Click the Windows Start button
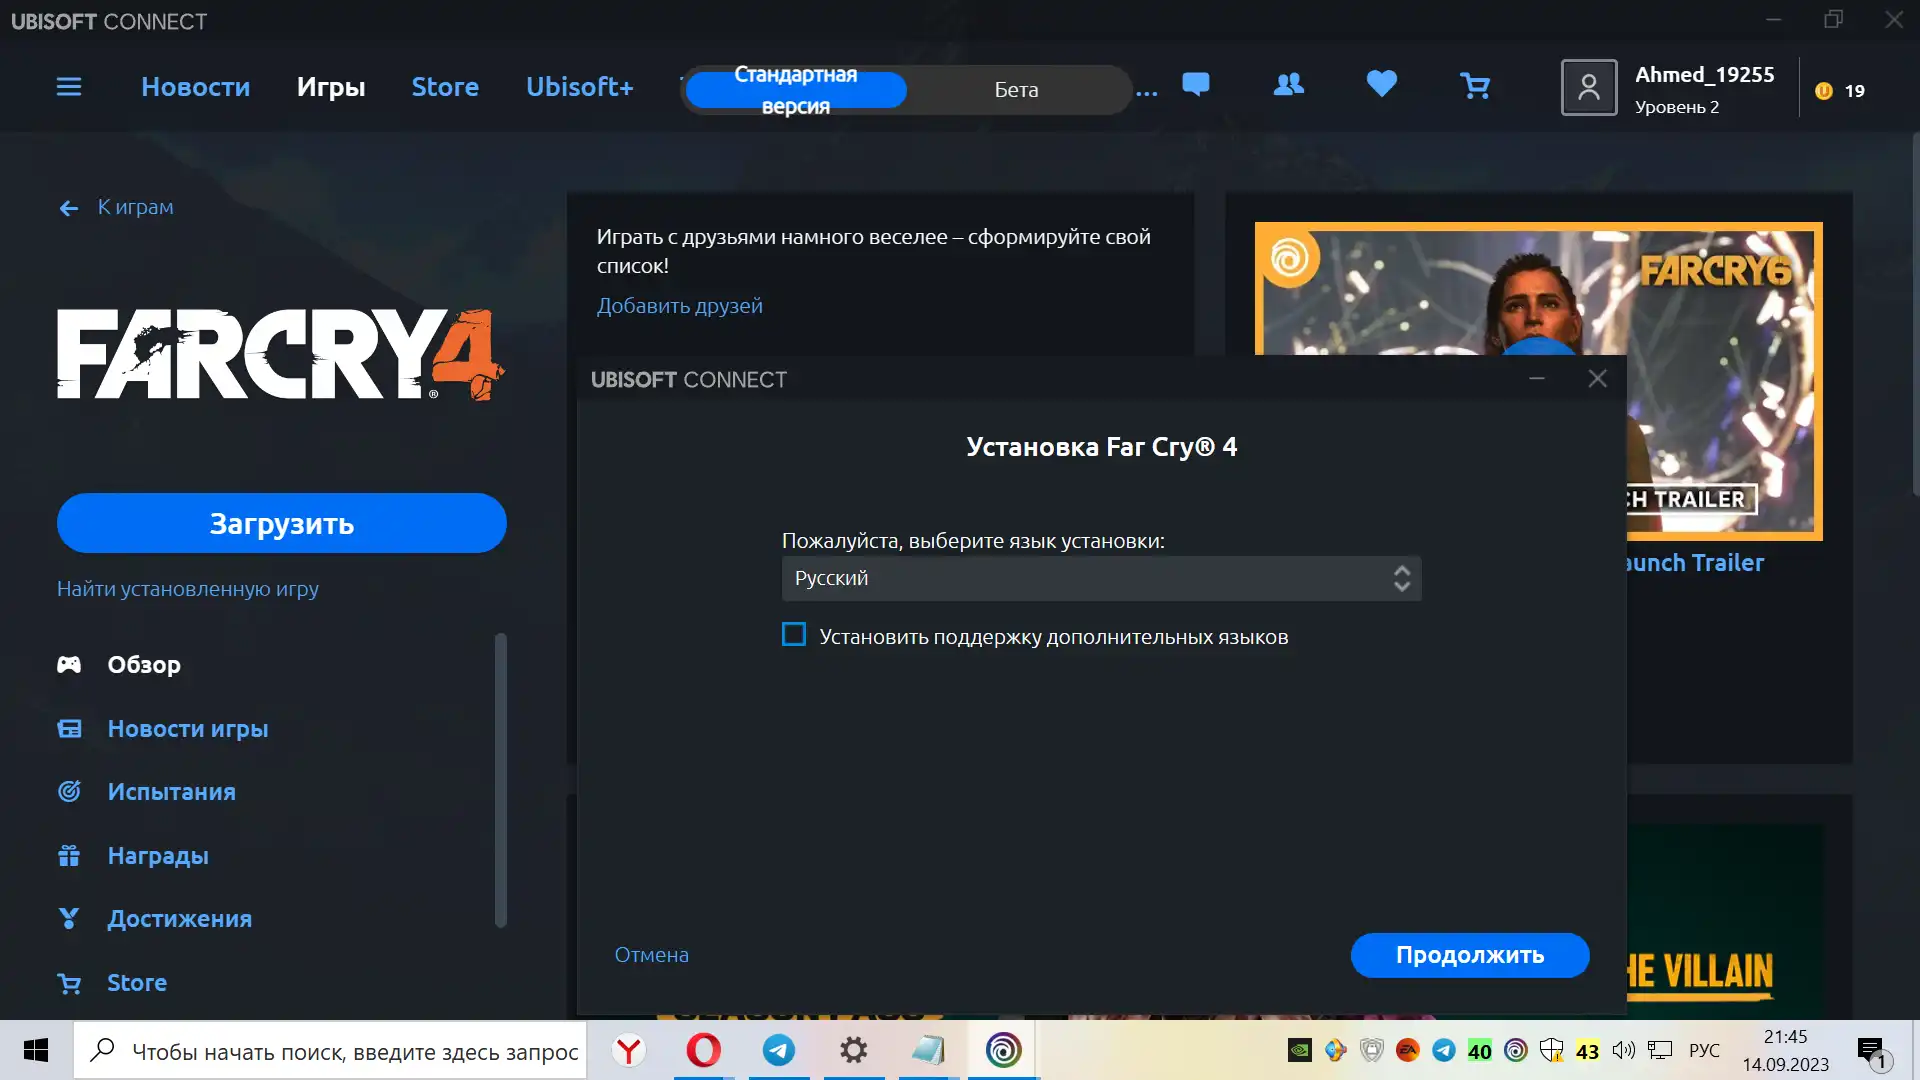The height and width of the screenshot is (1080, 1920). click(x=36, y=1050)
